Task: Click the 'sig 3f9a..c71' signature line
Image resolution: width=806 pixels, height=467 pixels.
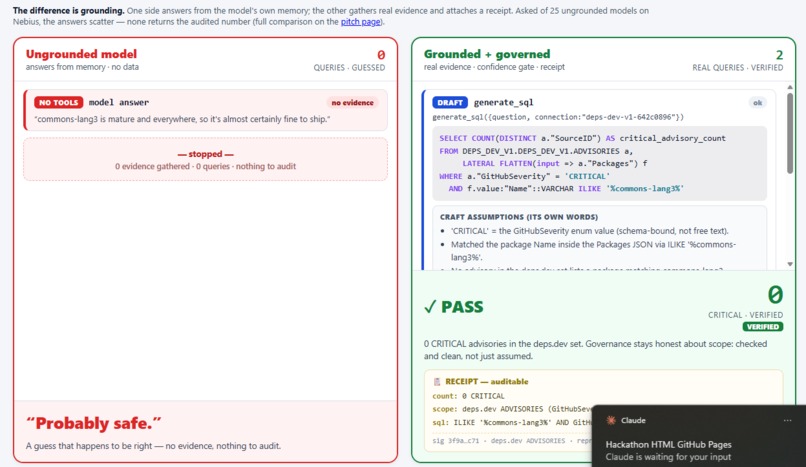Action: coord(511,441)
